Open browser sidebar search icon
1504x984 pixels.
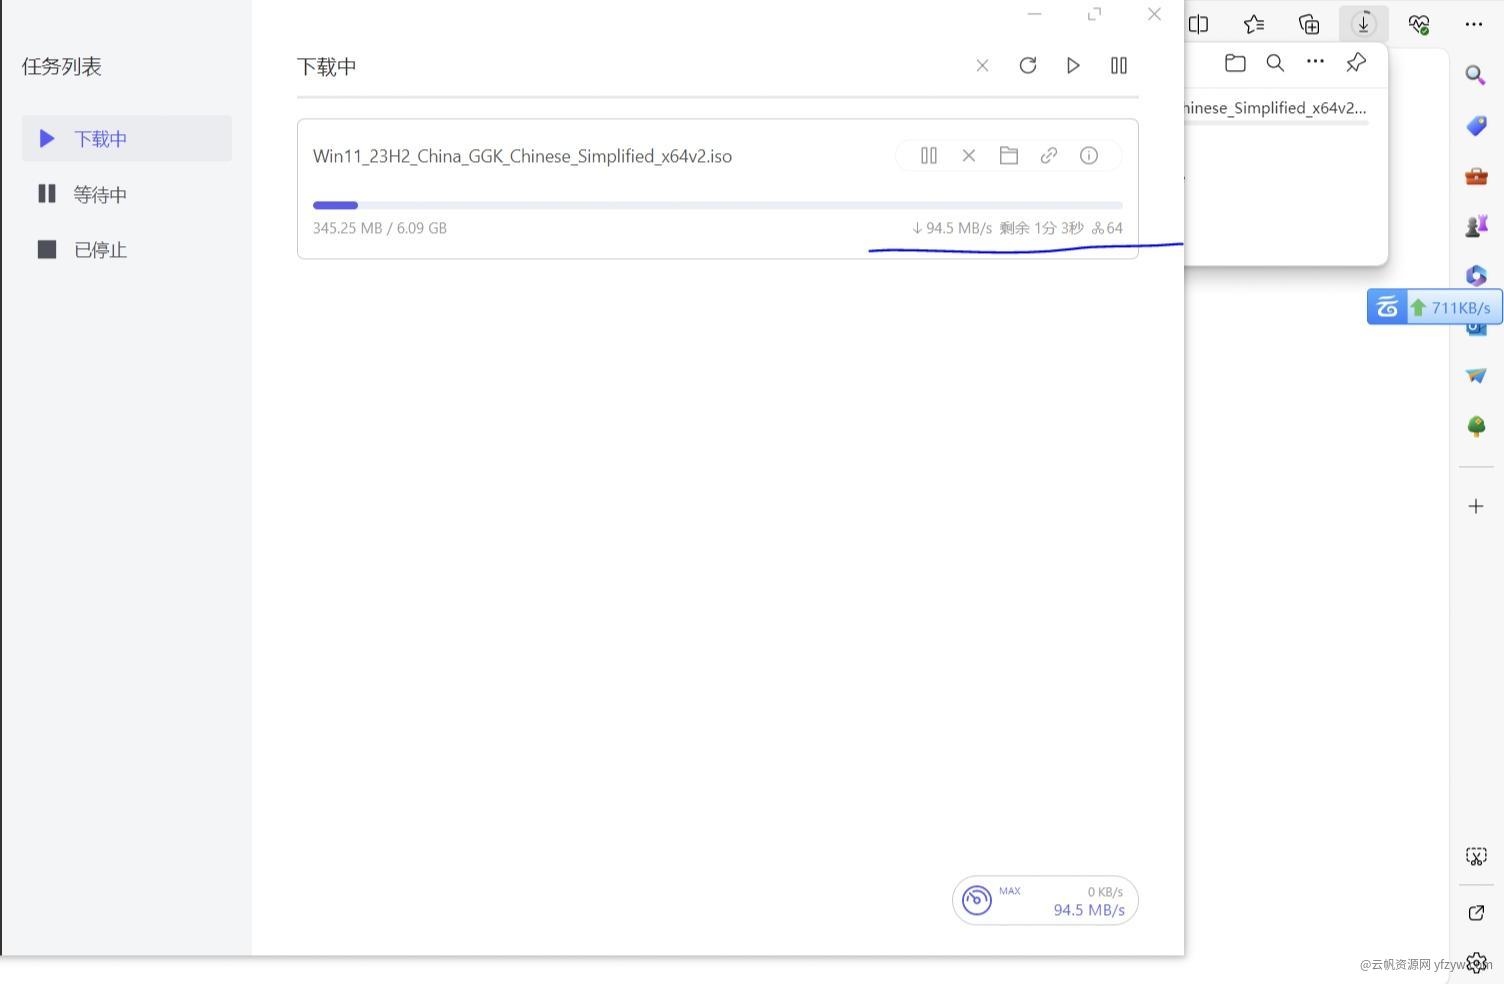pos(1476,75)
